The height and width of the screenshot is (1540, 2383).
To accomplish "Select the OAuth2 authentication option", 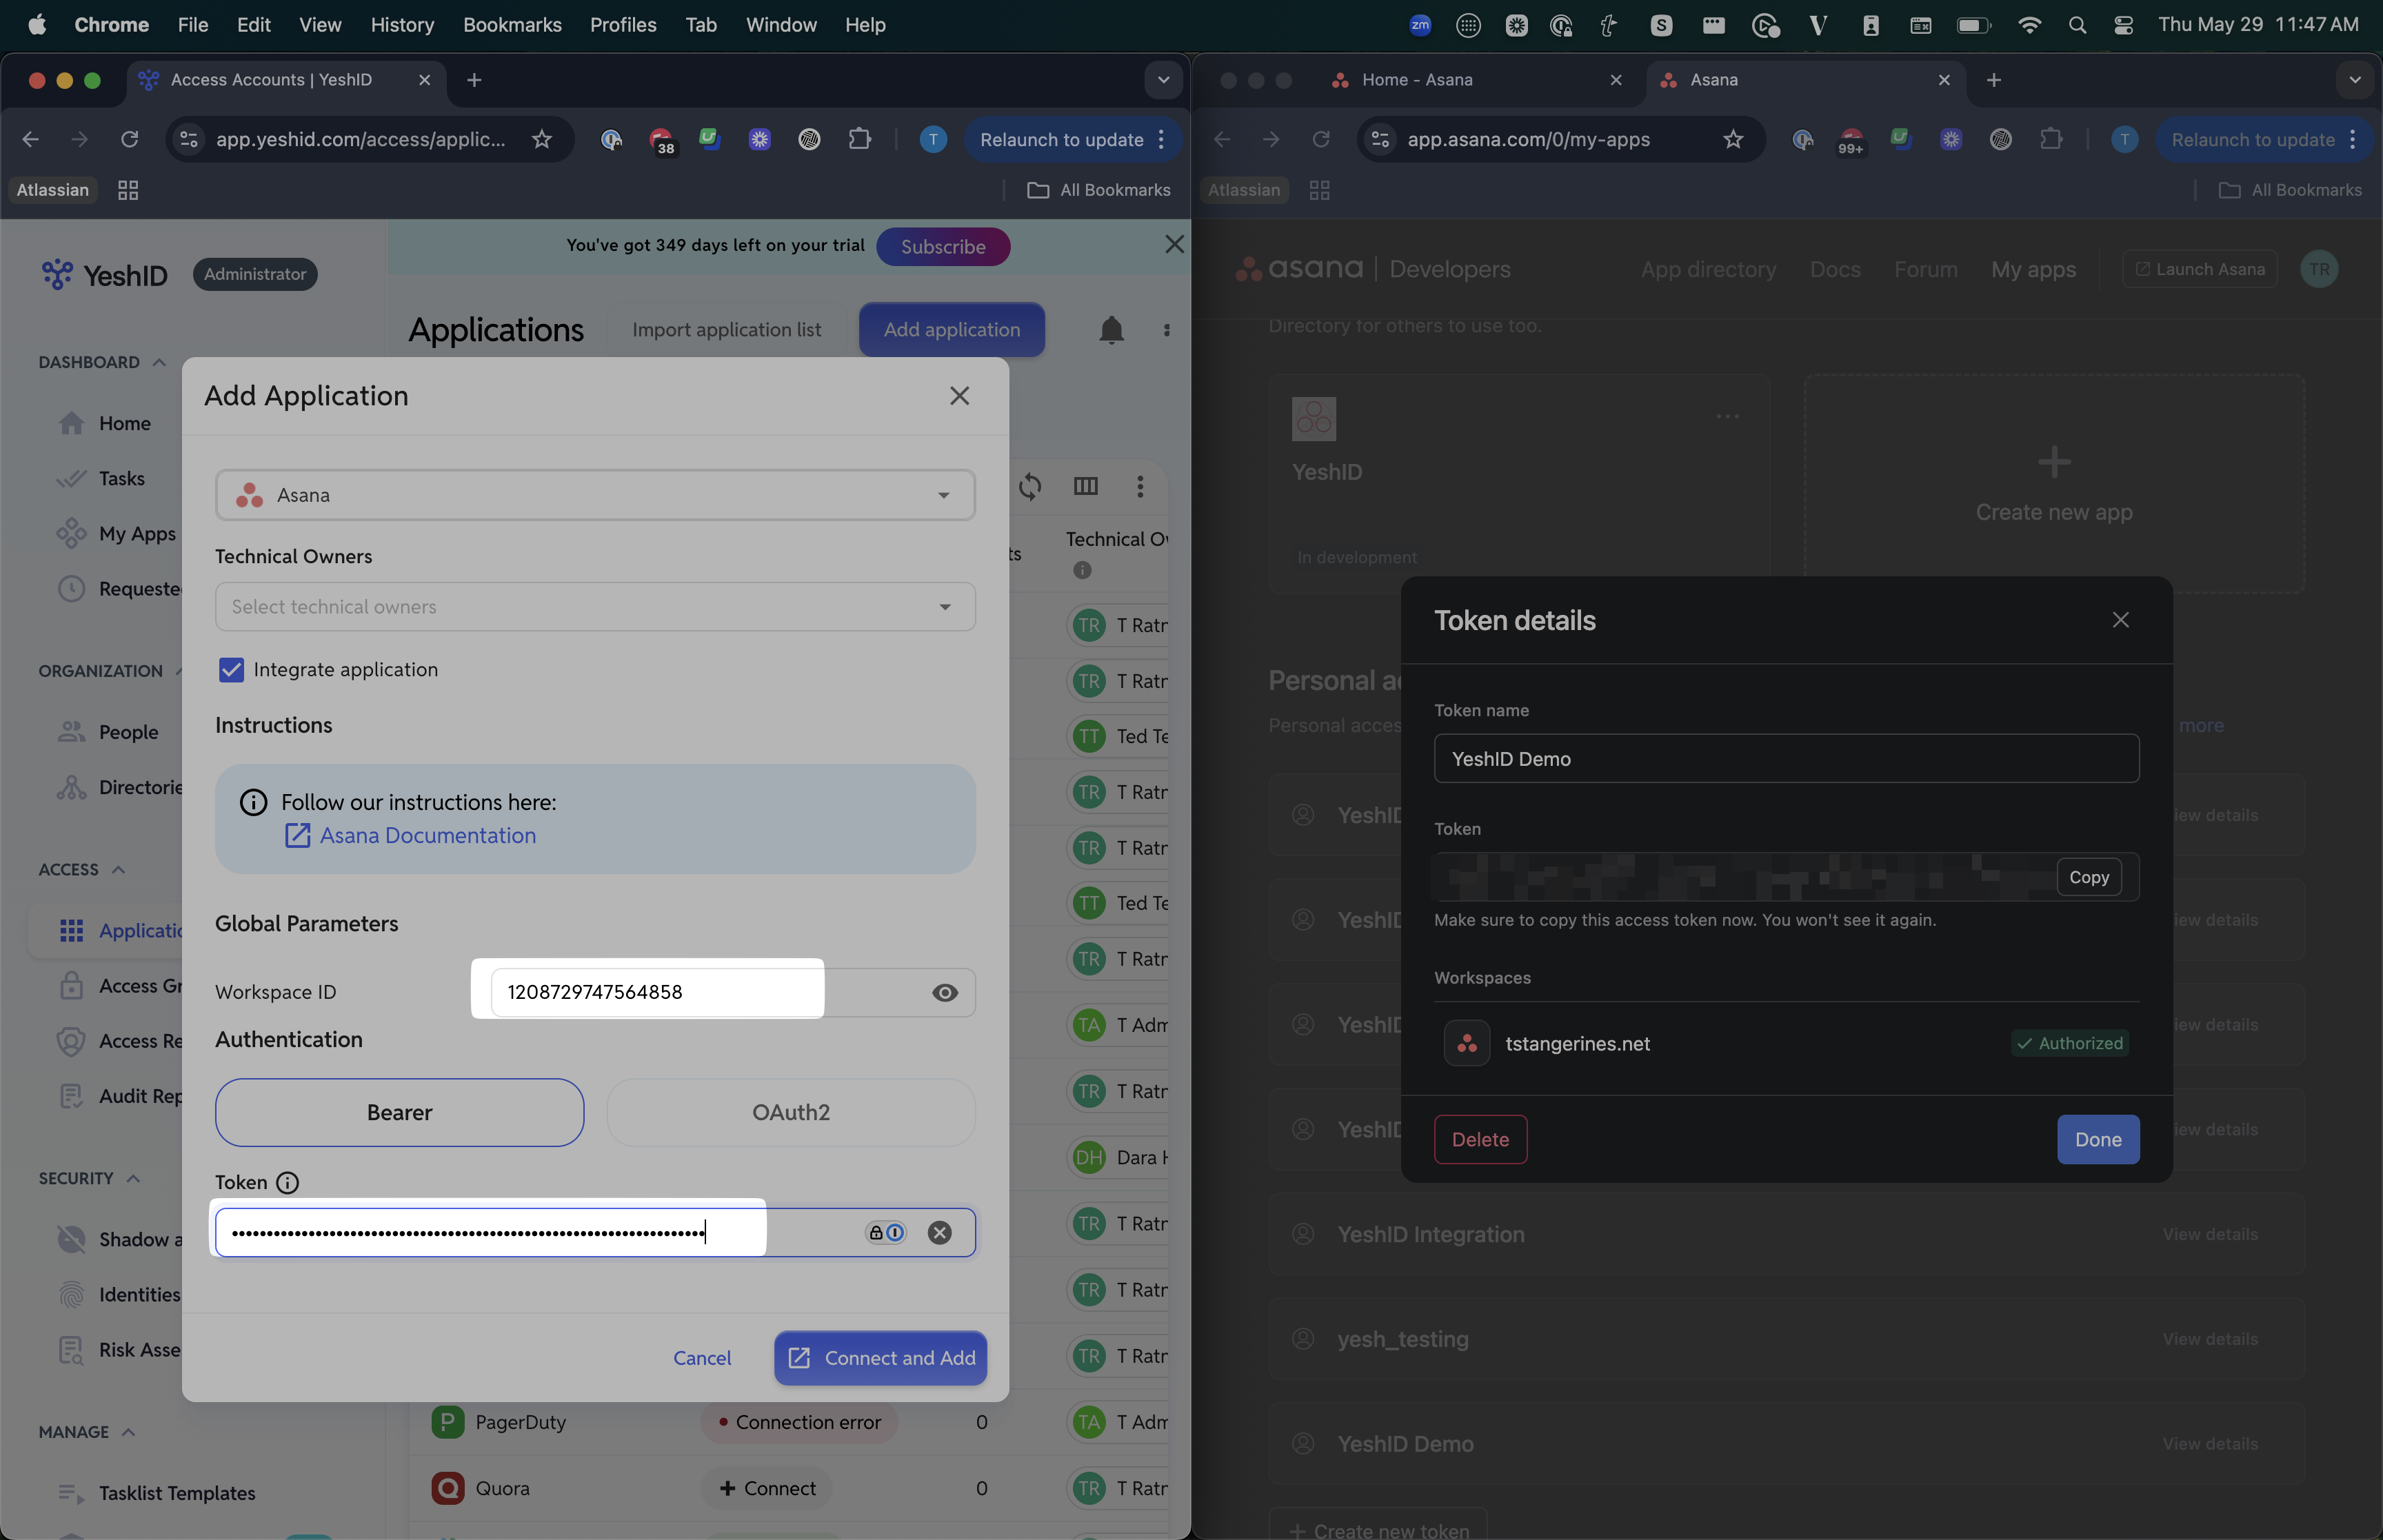I will click(x=791, y=1112).
